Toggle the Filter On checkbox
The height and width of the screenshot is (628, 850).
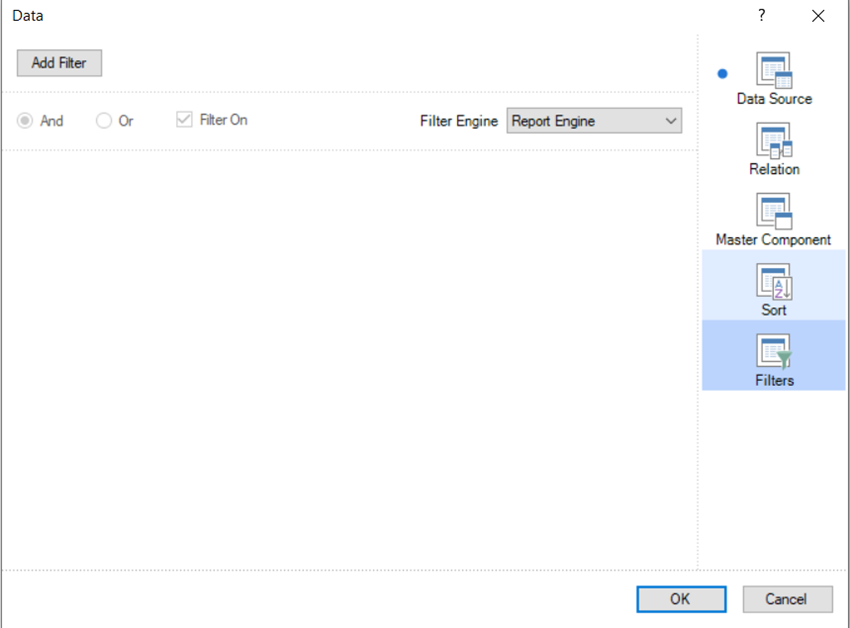(184, 119)
